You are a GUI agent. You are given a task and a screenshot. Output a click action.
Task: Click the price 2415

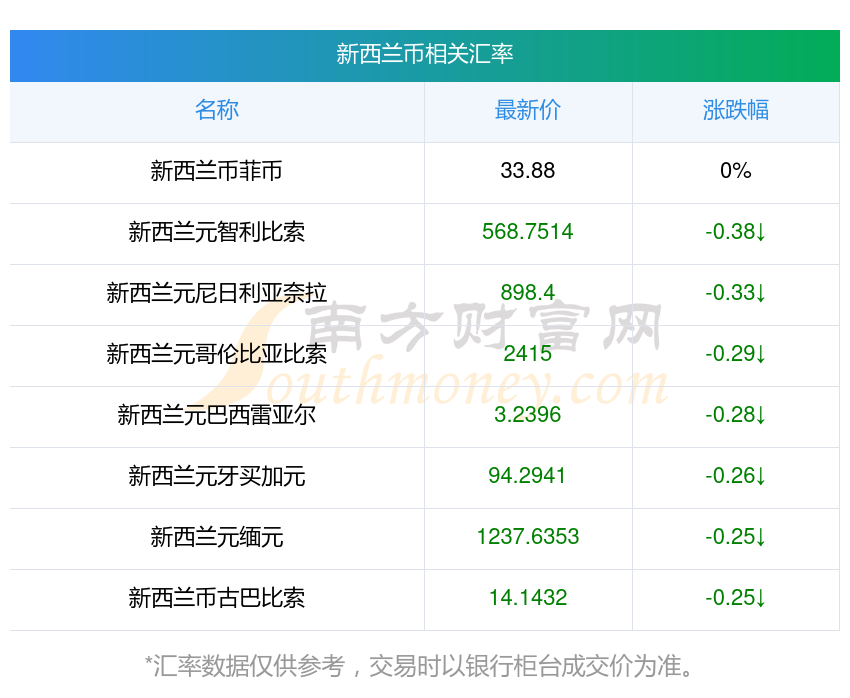pos(527,354)
